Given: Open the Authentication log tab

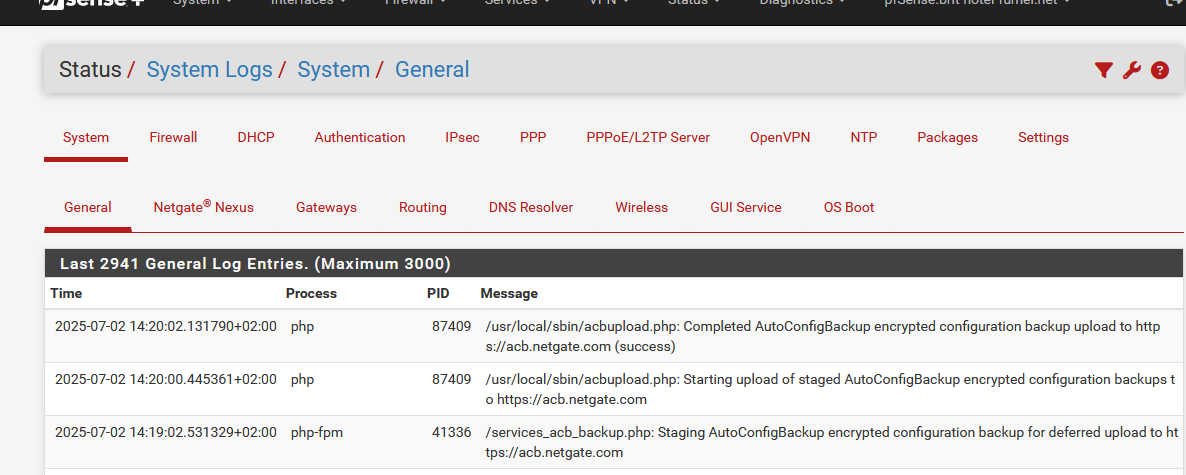Looking at the screenshot, I should pyautogui.click(x=360, y=138).
